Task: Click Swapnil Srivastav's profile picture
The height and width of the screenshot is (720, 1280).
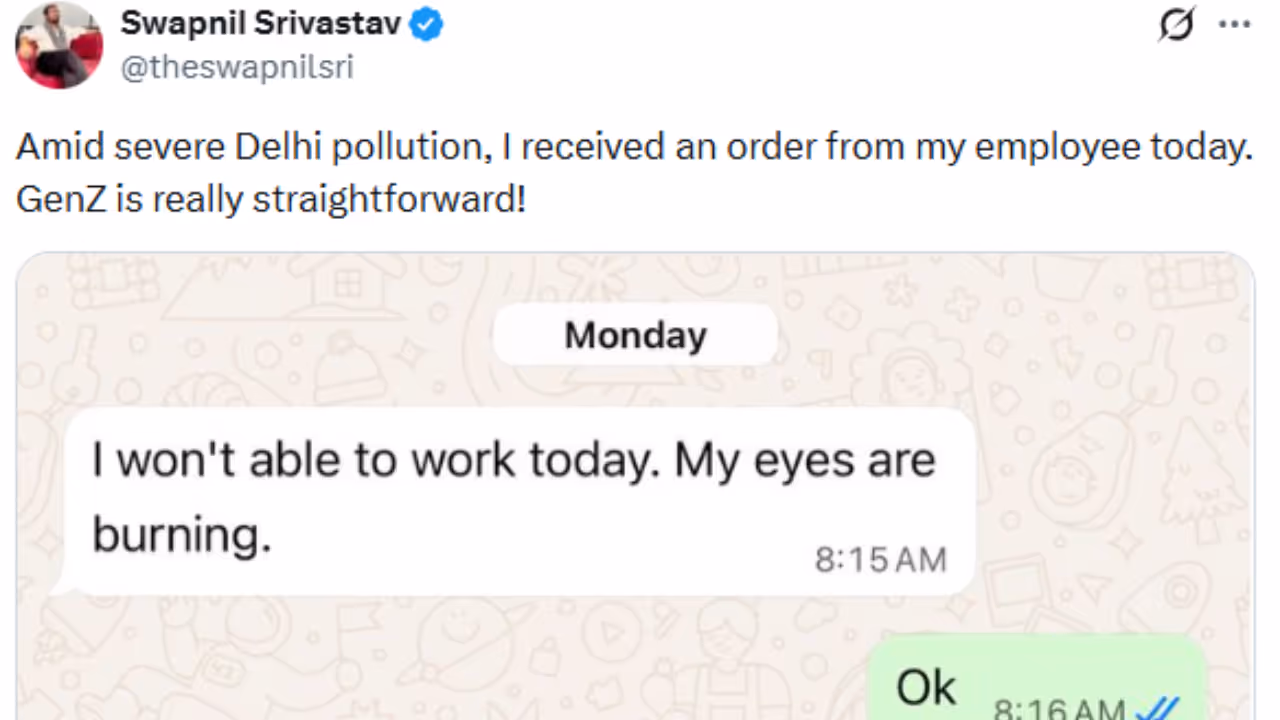Action: (58, 44)
